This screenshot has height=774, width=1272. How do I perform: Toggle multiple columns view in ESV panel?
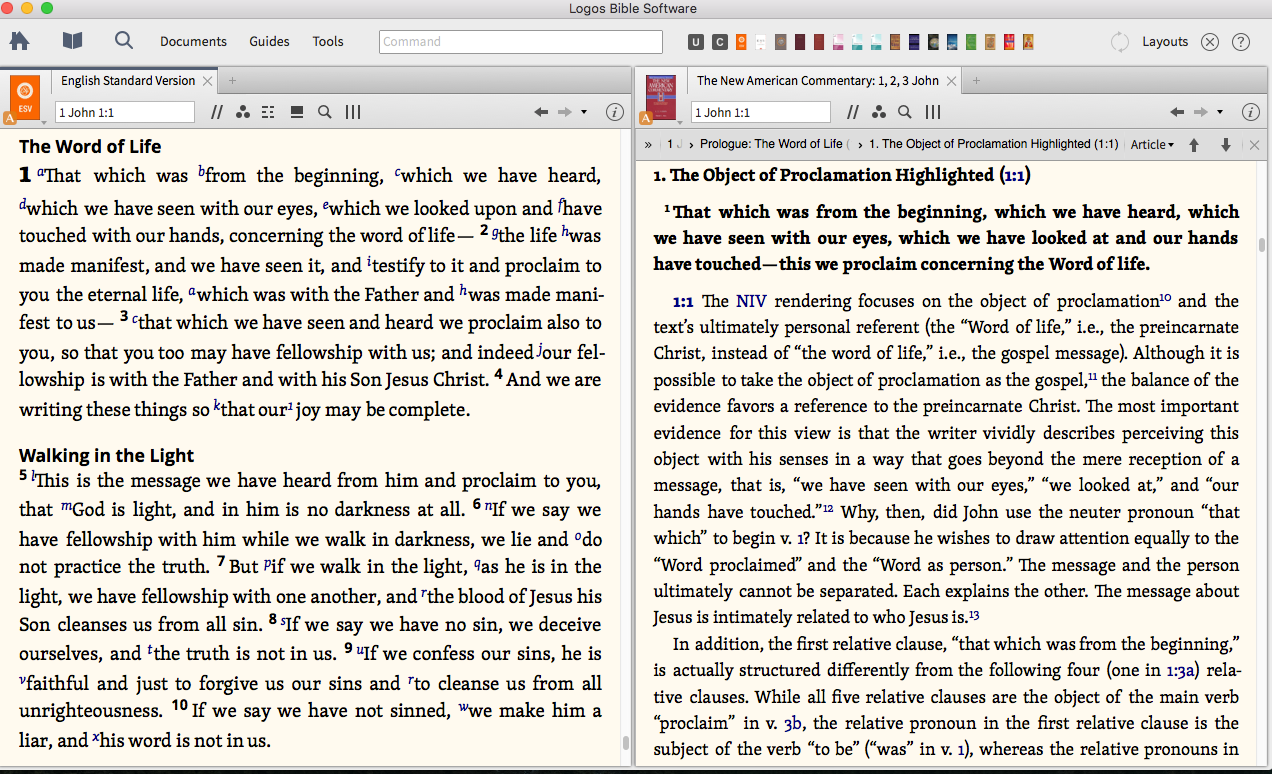[353, 112]
